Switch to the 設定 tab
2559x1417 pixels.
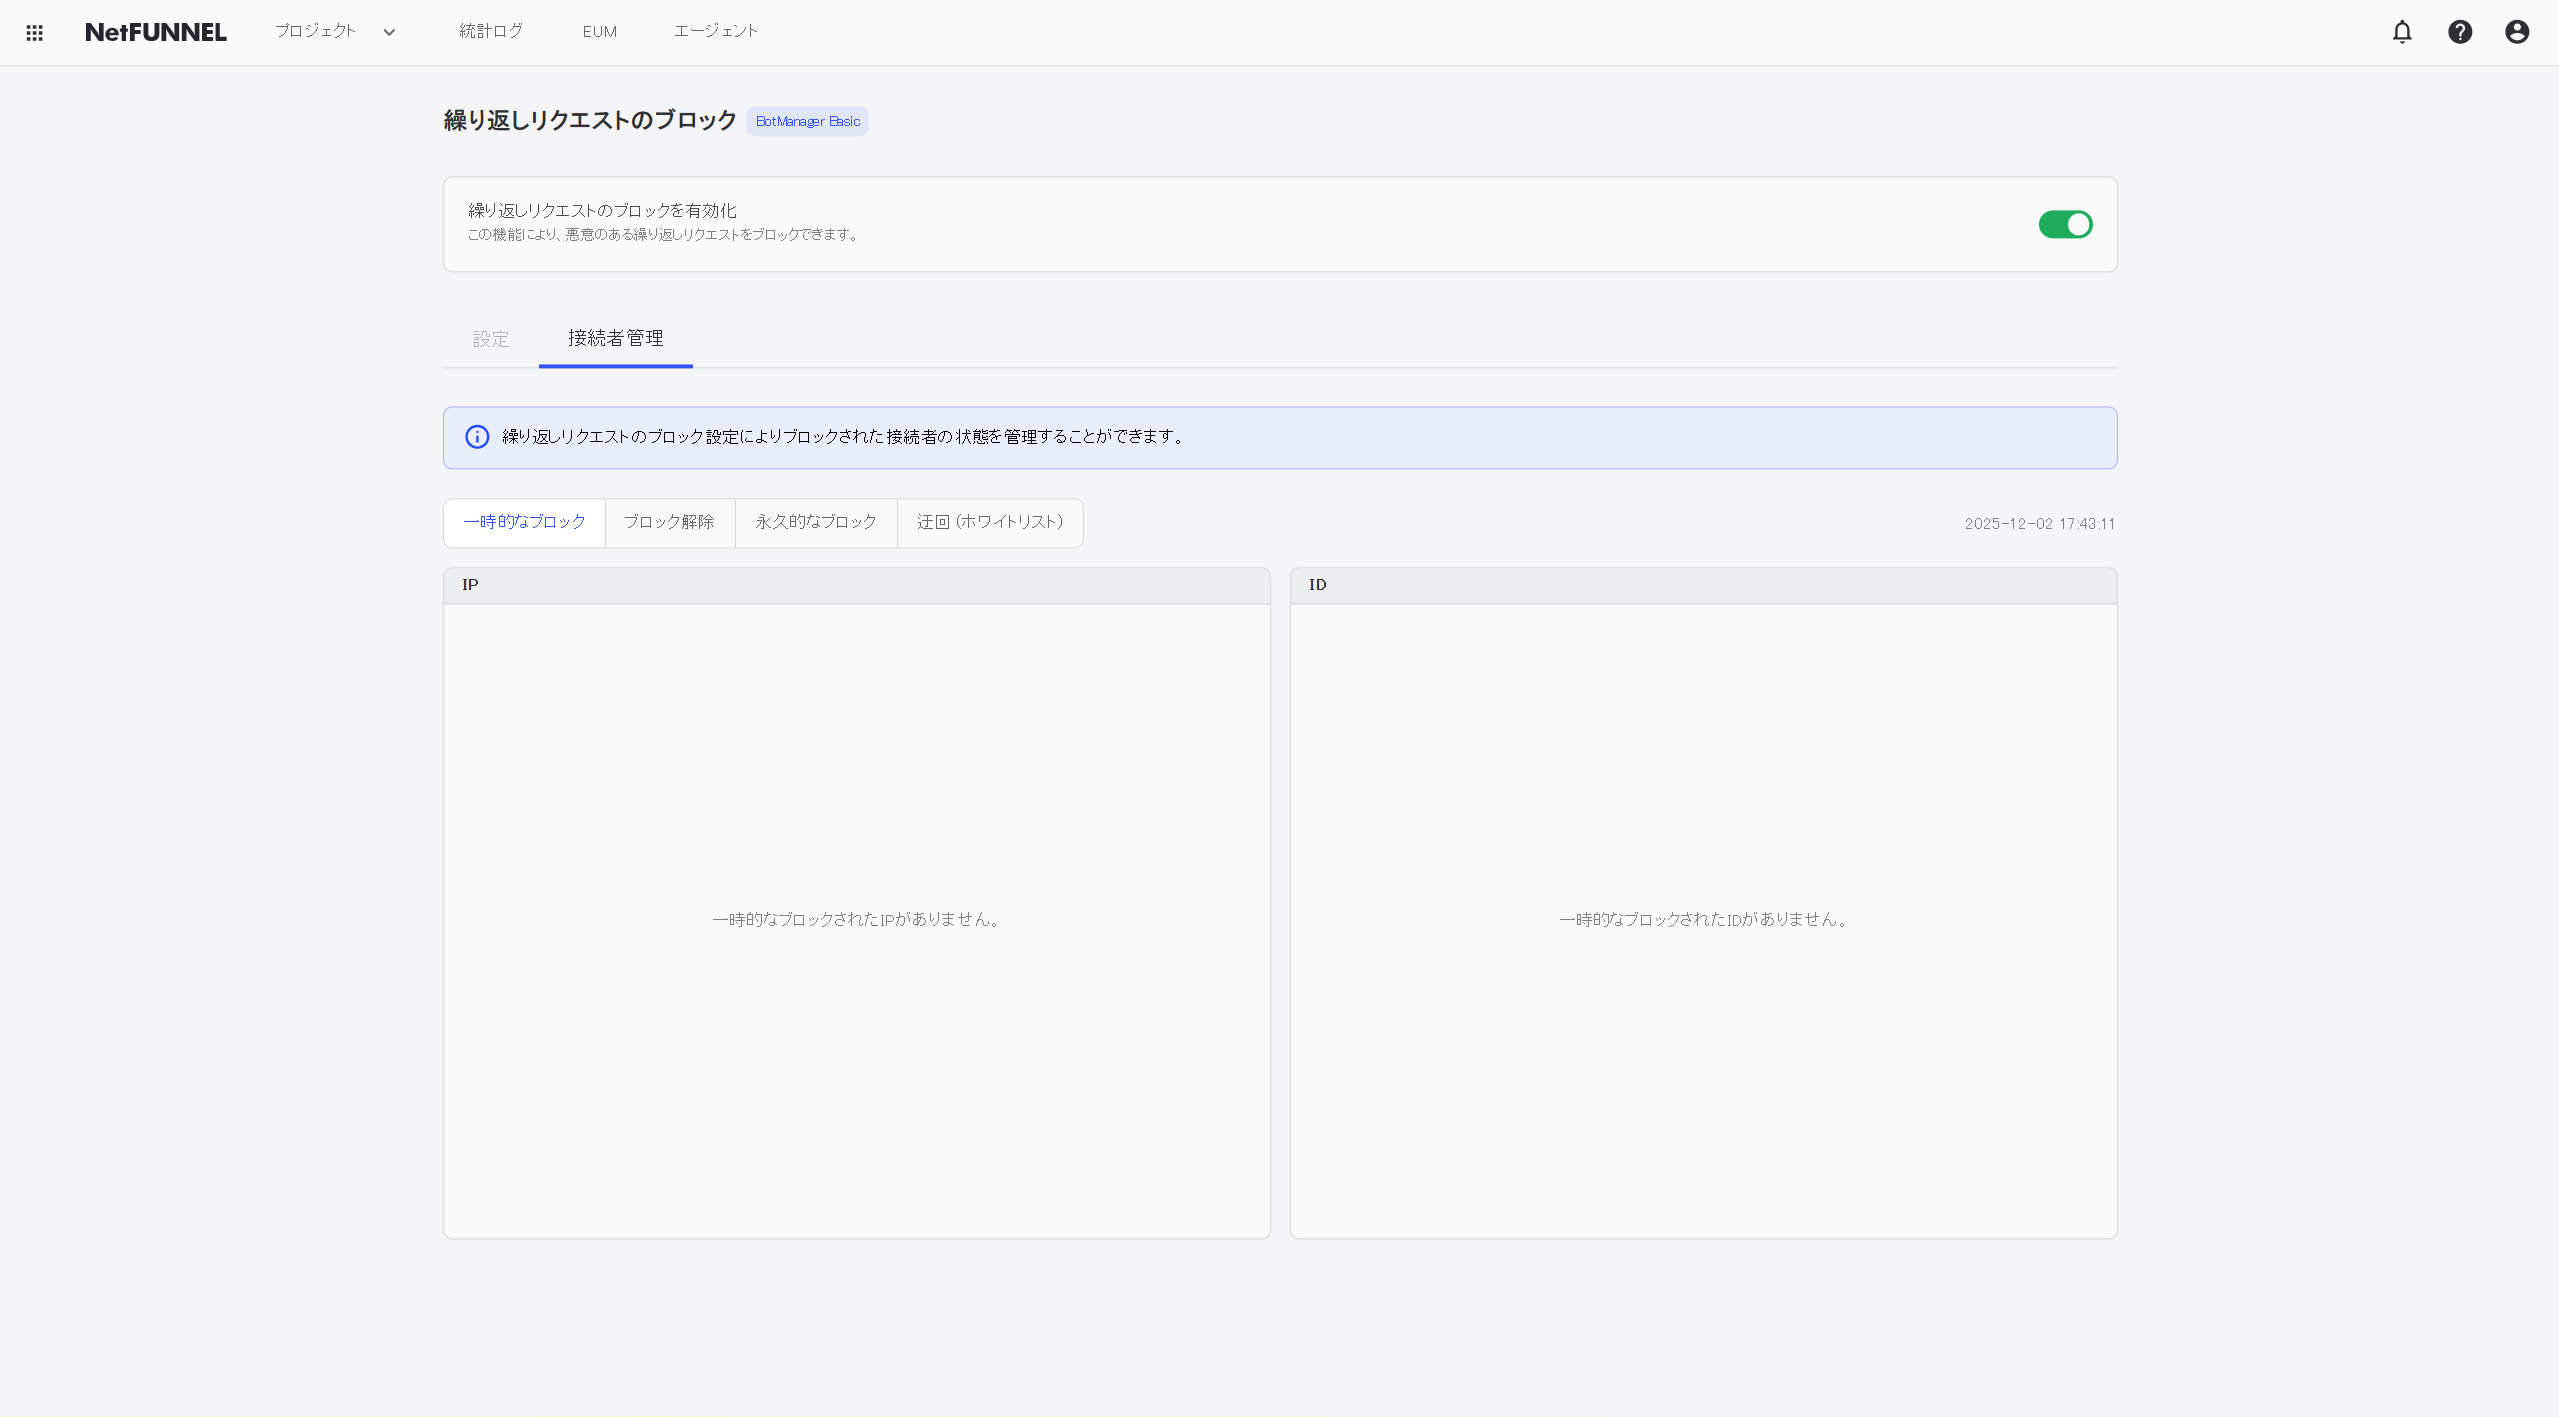(490, 339)
